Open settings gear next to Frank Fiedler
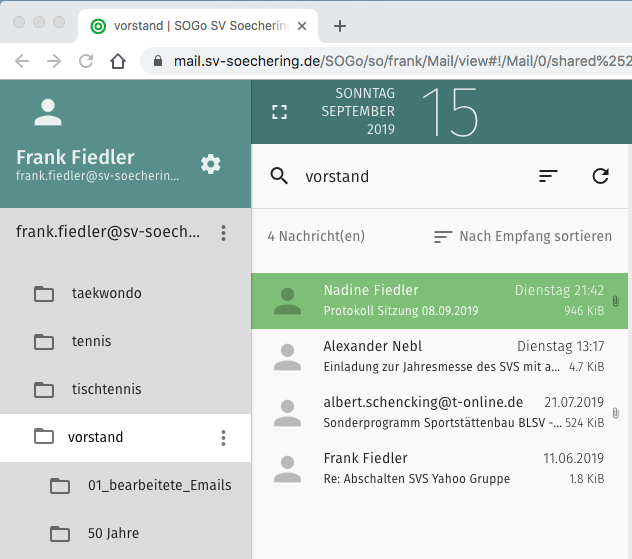The image size is (632, 559). [x=211, y=164]
